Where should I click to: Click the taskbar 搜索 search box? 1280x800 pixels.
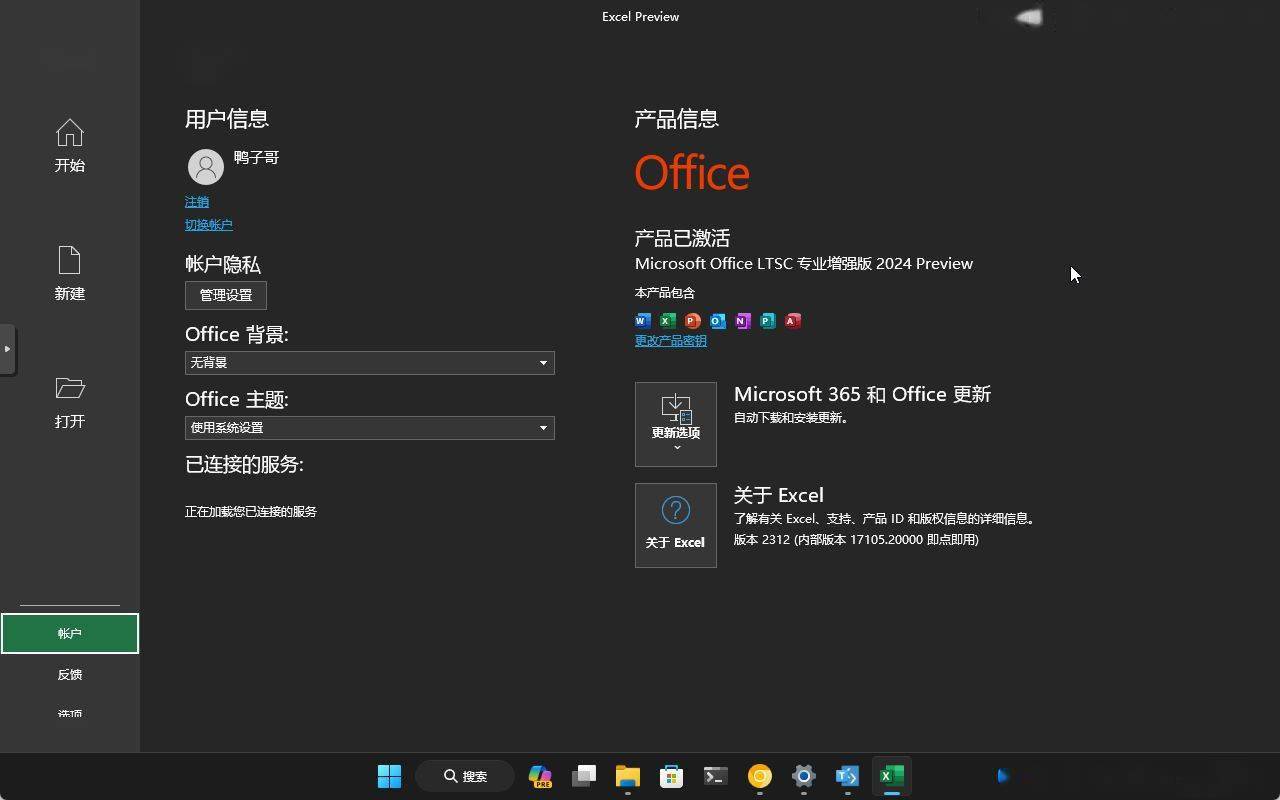tap(467, 776)
